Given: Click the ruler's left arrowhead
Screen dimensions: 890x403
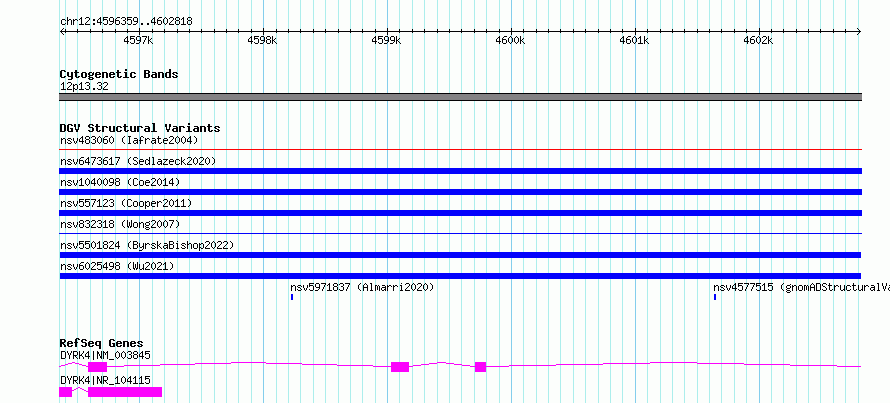Looking at the screenshot, I should [62, 32].
